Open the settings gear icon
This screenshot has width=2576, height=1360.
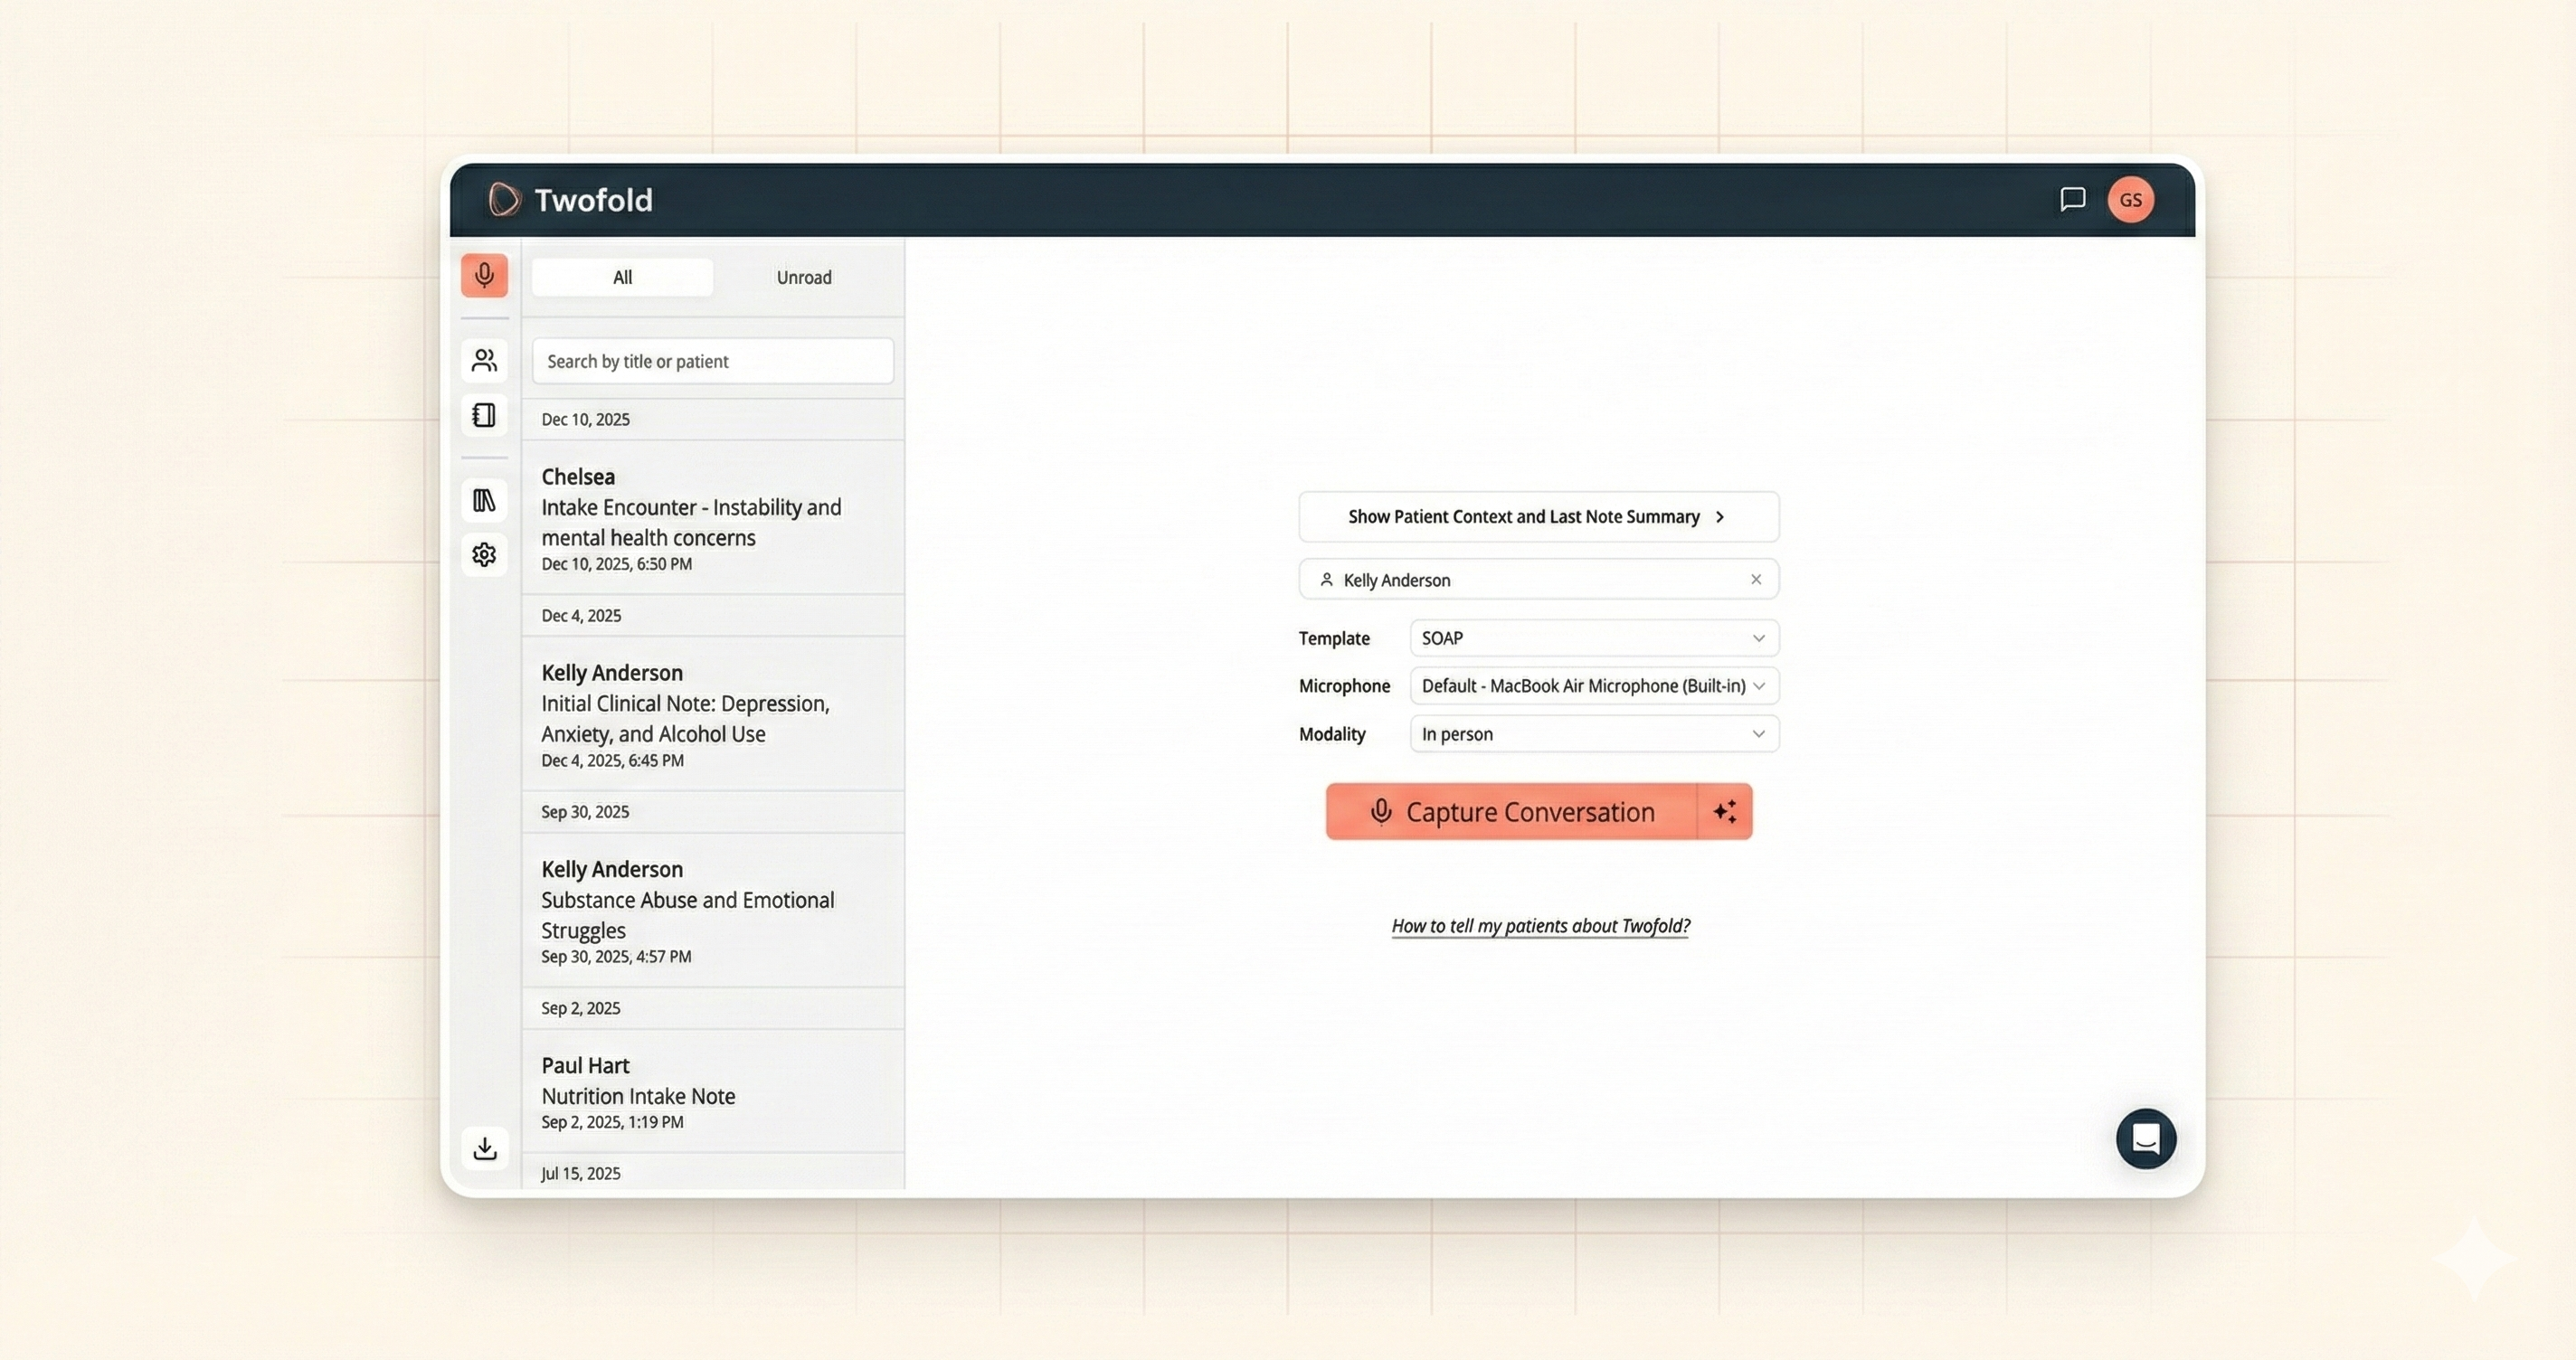tap(484, 554)
